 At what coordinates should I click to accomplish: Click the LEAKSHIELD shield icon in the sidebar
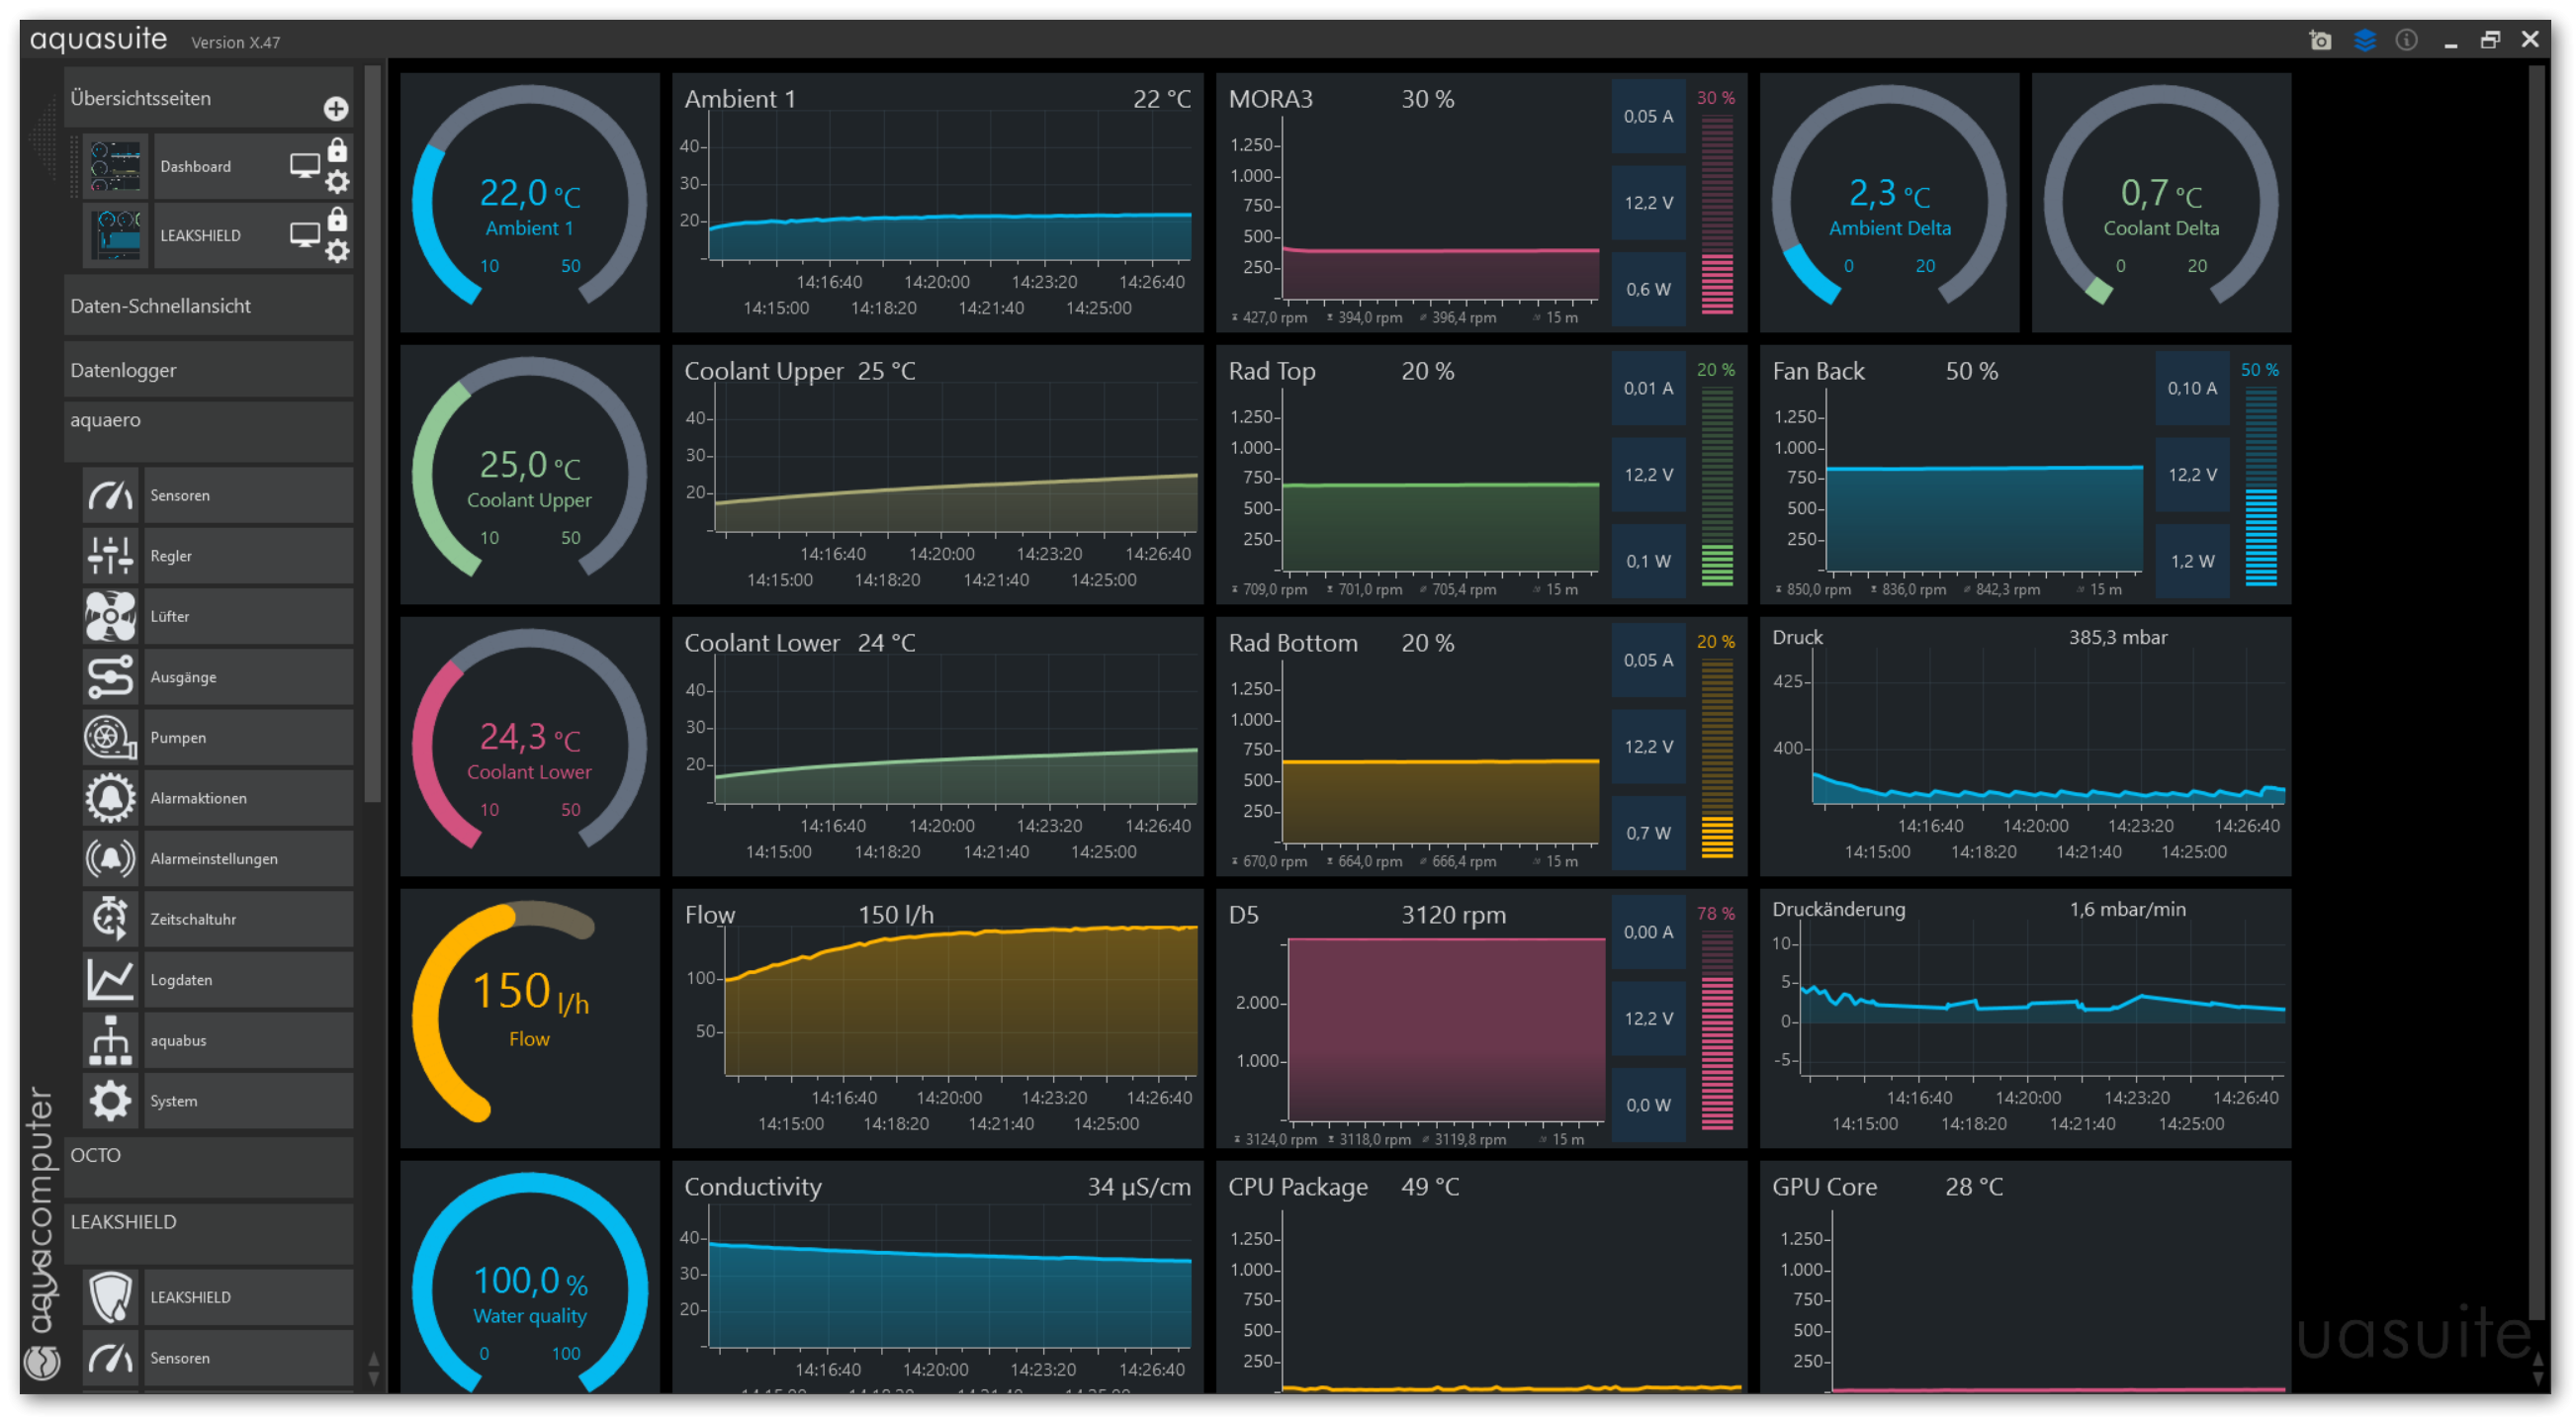[110, 1297]
